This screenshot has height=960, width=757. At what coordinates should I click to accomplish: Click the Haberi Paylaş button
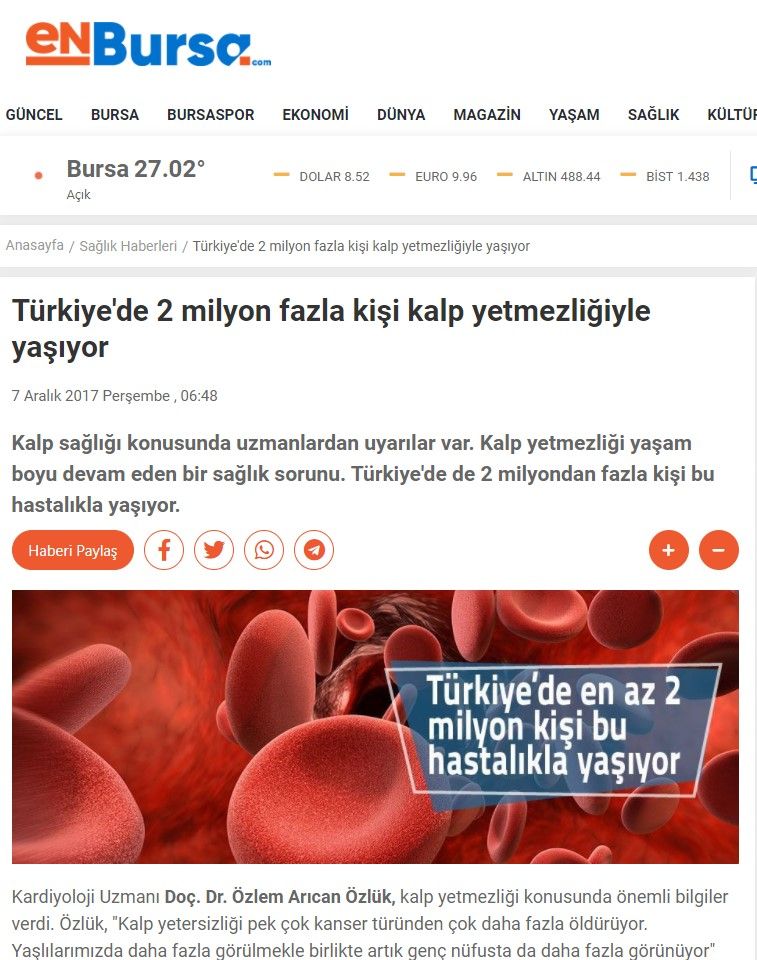(x=73, y=550)
